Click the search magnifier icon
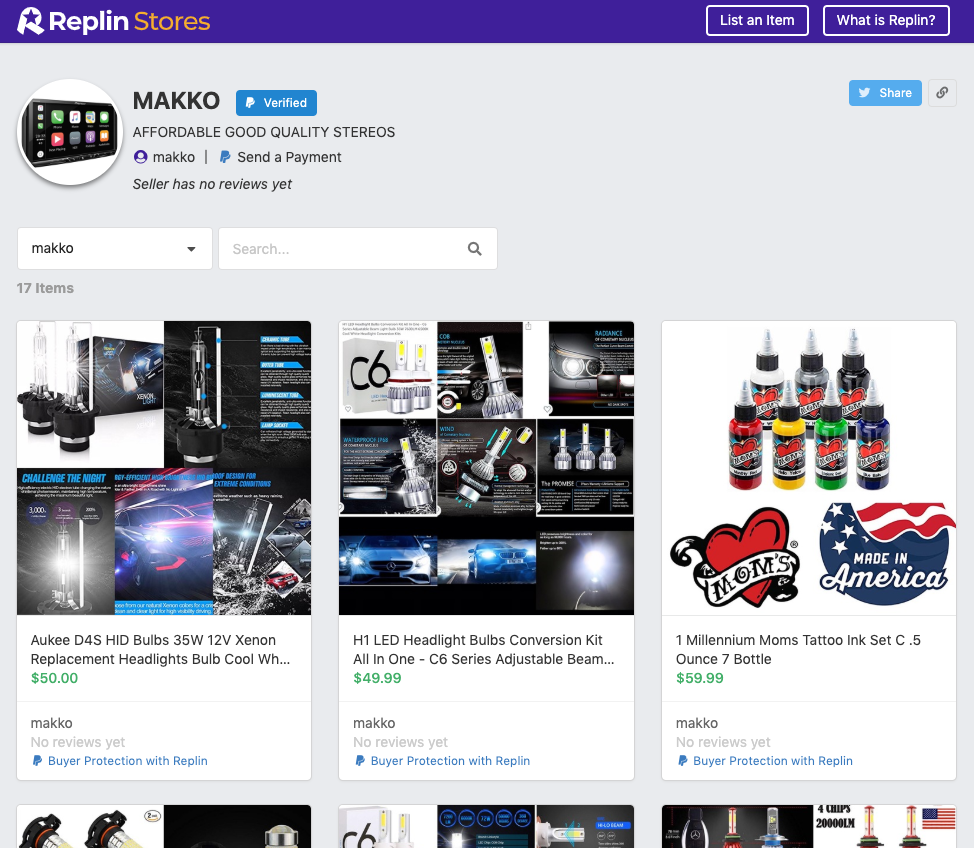The height and width of the screenshot is (848, 974). (474, 248)
